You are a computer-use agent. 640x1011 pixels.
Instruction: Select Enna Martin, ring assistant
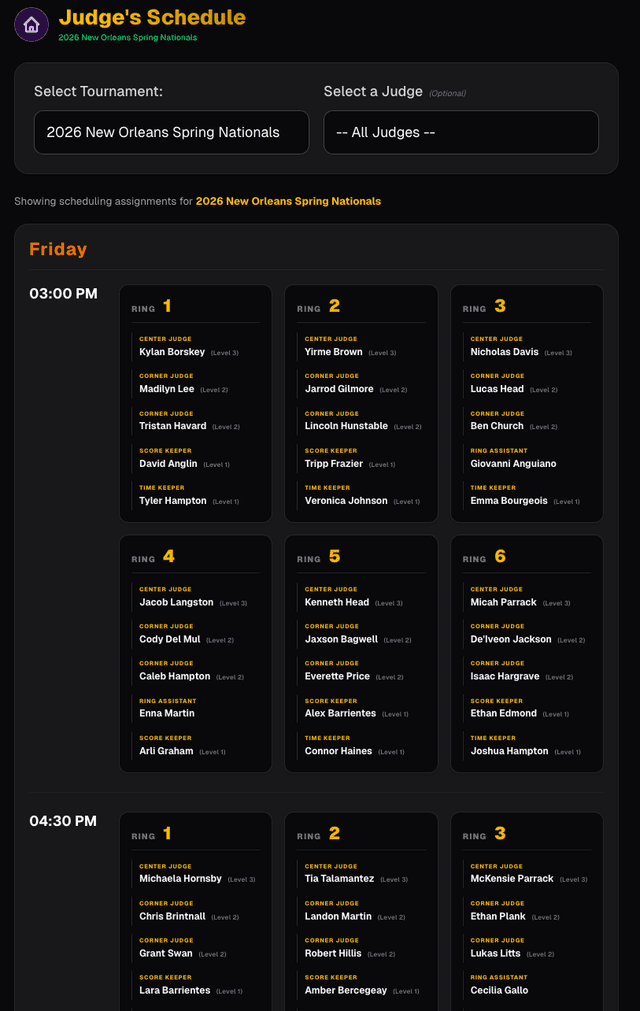[167, 713]
